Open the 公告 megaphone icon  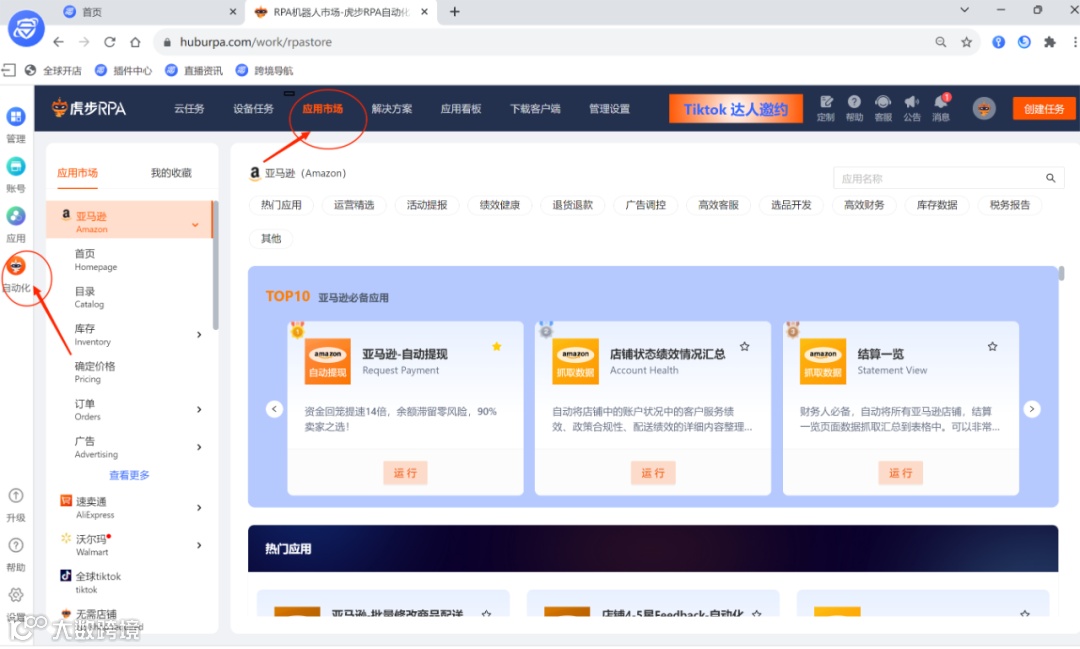tap(912, 102)
